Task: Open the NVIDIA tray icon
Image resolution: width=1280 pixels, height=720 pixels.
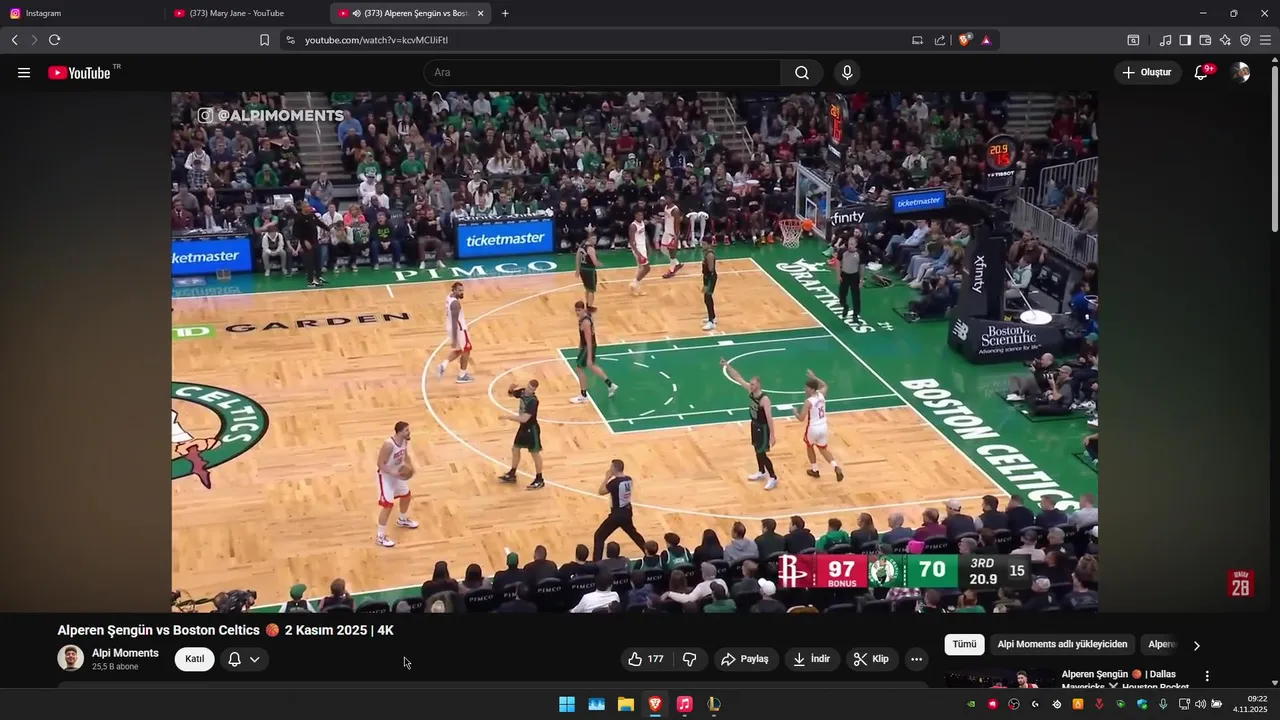Action: click(971, 704)
